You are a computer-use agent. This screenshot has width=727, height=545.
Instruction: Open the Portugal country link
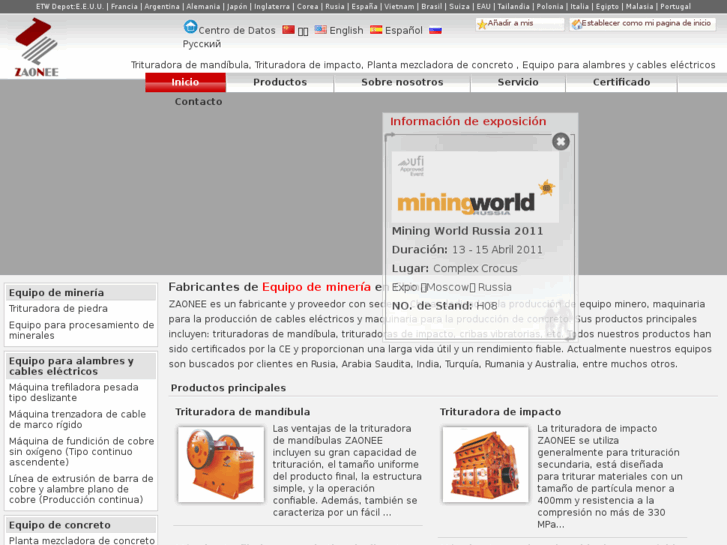coord(676,6)
